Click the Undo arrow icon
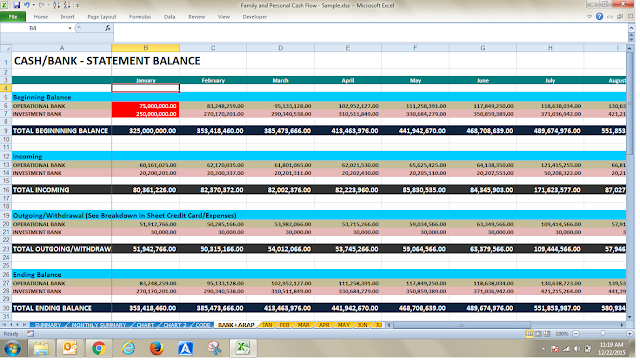Screen dimensions: 640x363 27,5
